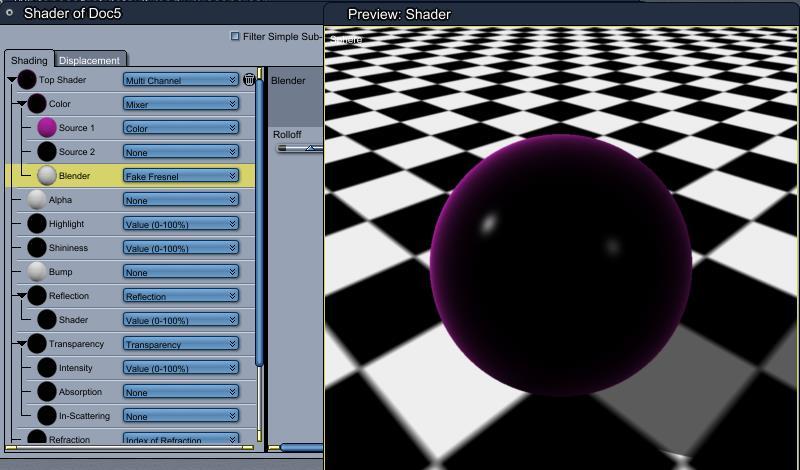Click the Source 2 black sphere icon
Screen dimensions: 800x470
(x=47, y=152)
